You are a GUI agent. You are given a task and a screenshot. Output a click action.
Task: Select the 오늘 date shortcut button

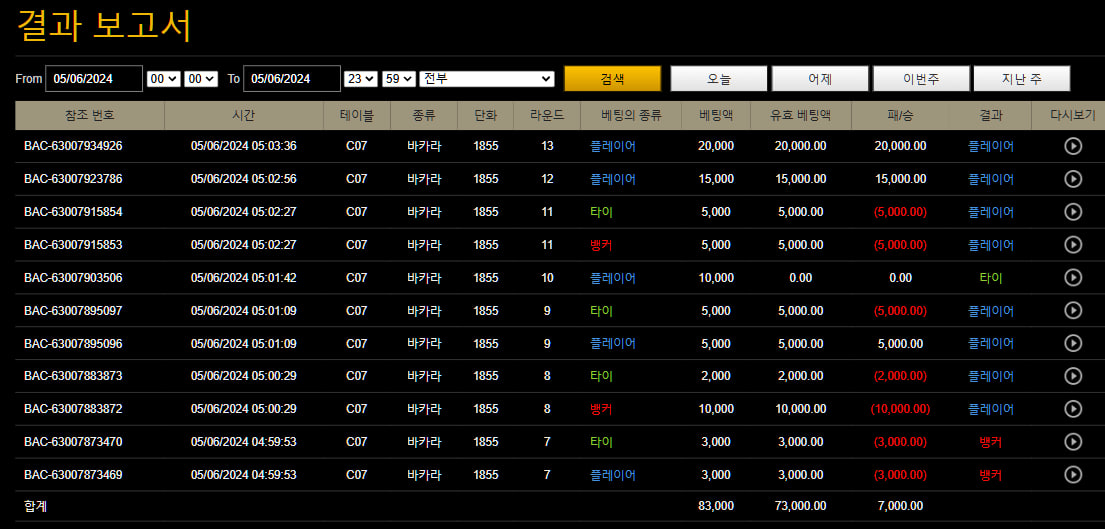tap(718, 79)
